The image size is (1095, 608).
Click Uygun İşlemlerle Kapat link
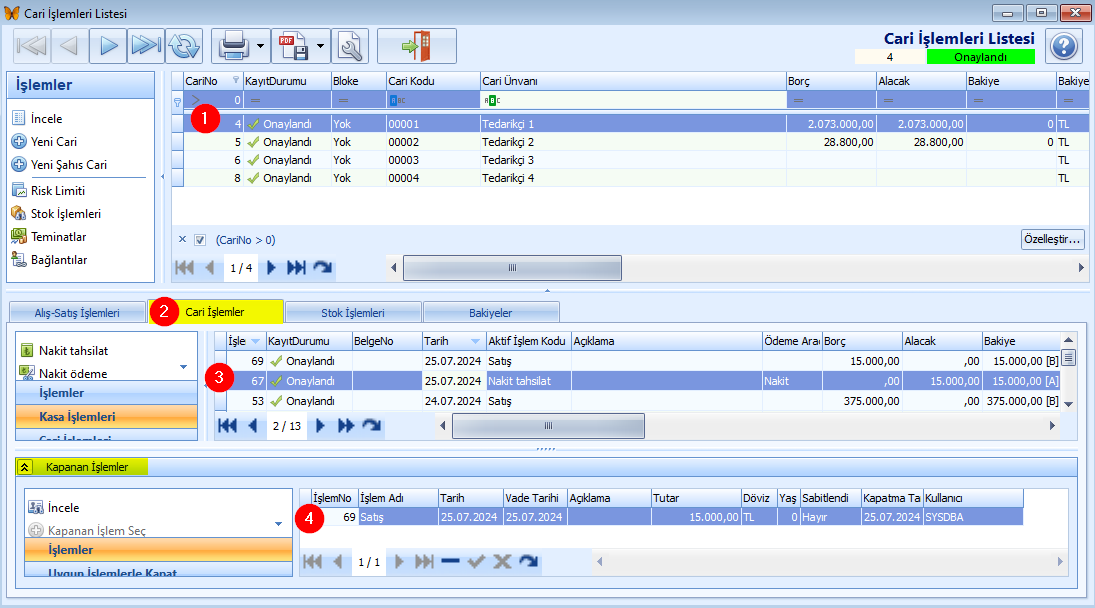112,573
